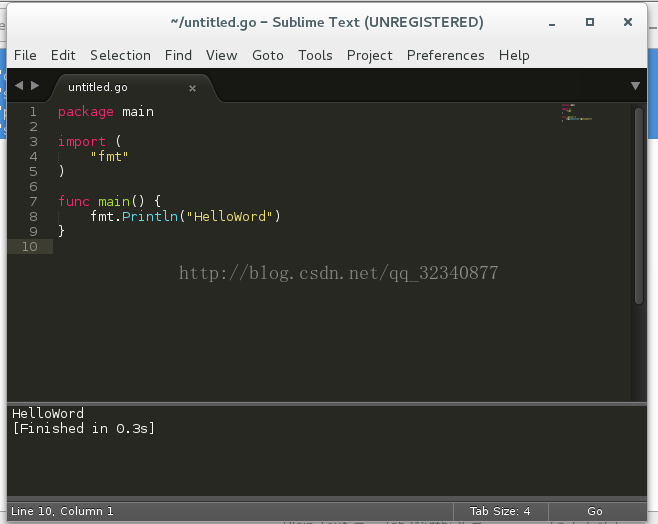Place cursor on 'package' keyword
Viewport: 658px width, 524px height.
pos(86,112)
